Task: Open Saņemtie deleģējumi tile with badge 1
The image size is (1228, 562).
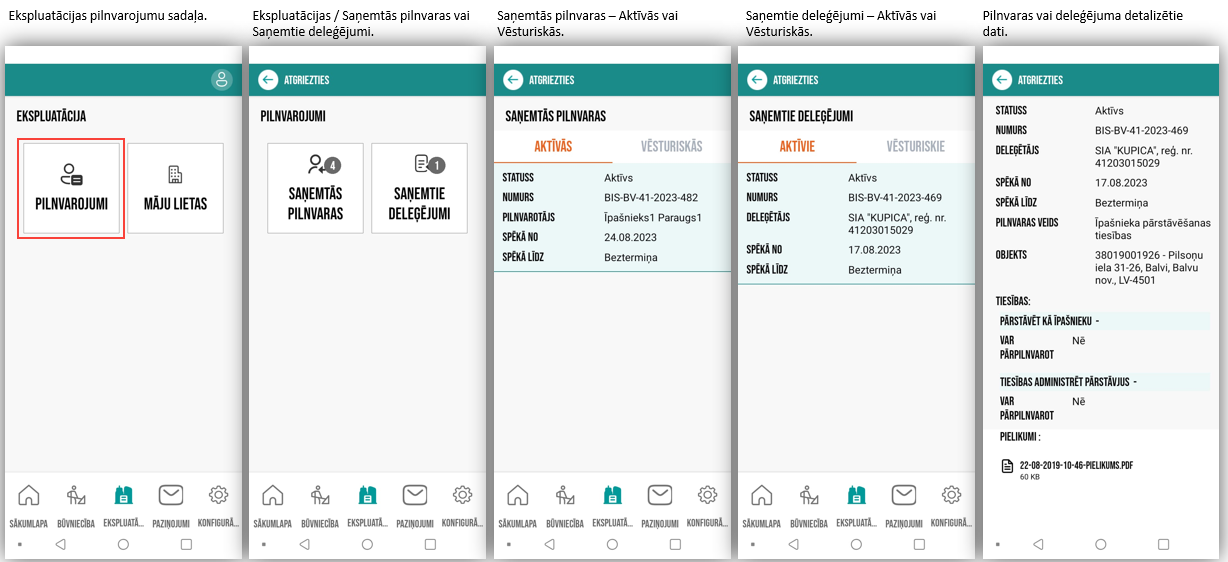Action: click(419, 188)
